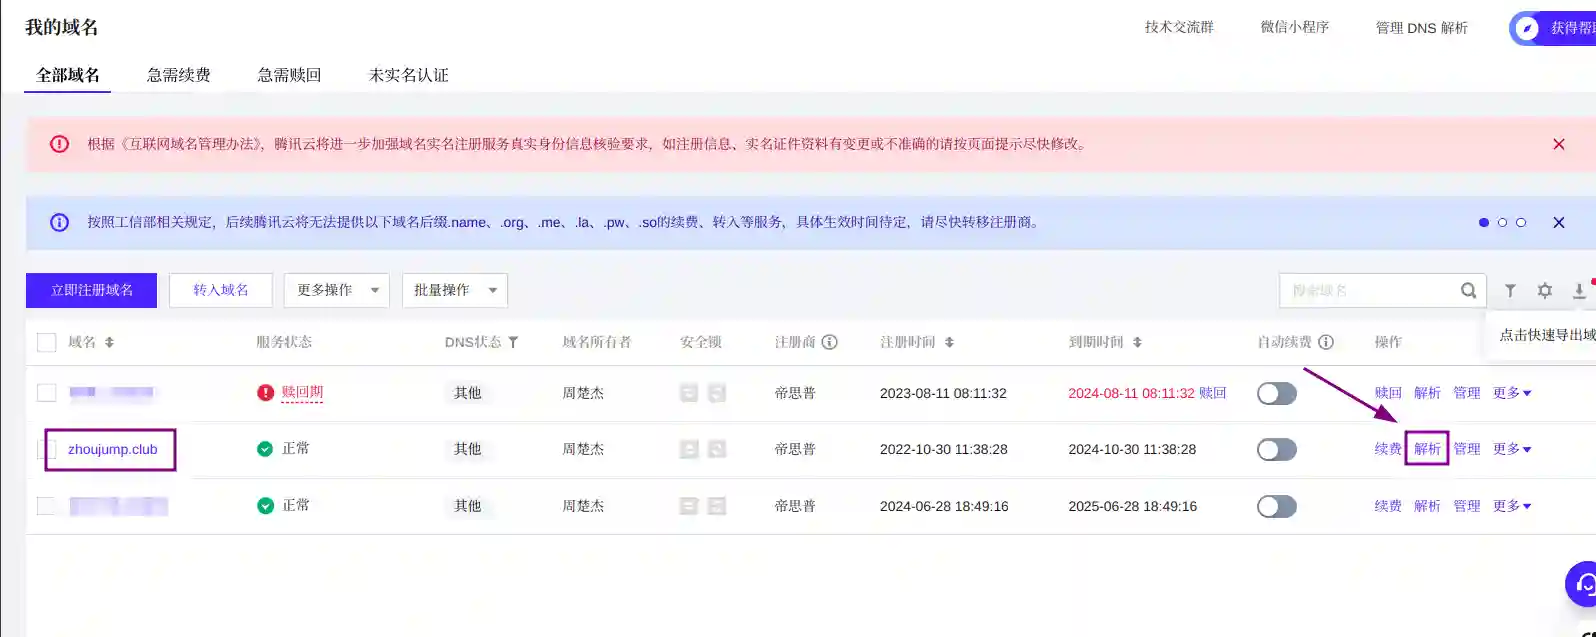
Task: Expand 更多 menu for zhoujump.club row
Action: tap(1511, 449)
